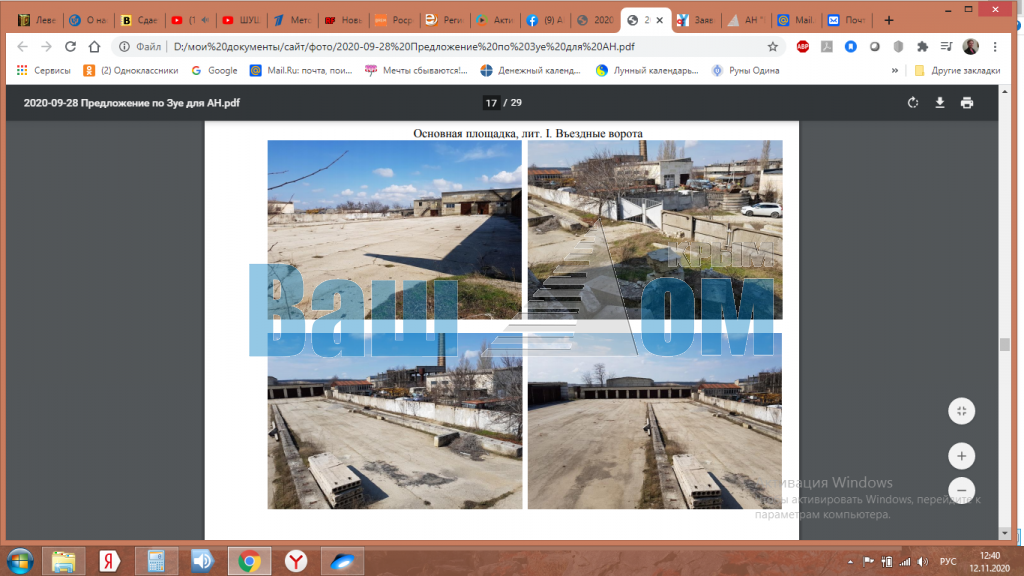Open Yandex Browser from taskbar
Viewport: 1024px width, 576px height.
click(296, 561)
